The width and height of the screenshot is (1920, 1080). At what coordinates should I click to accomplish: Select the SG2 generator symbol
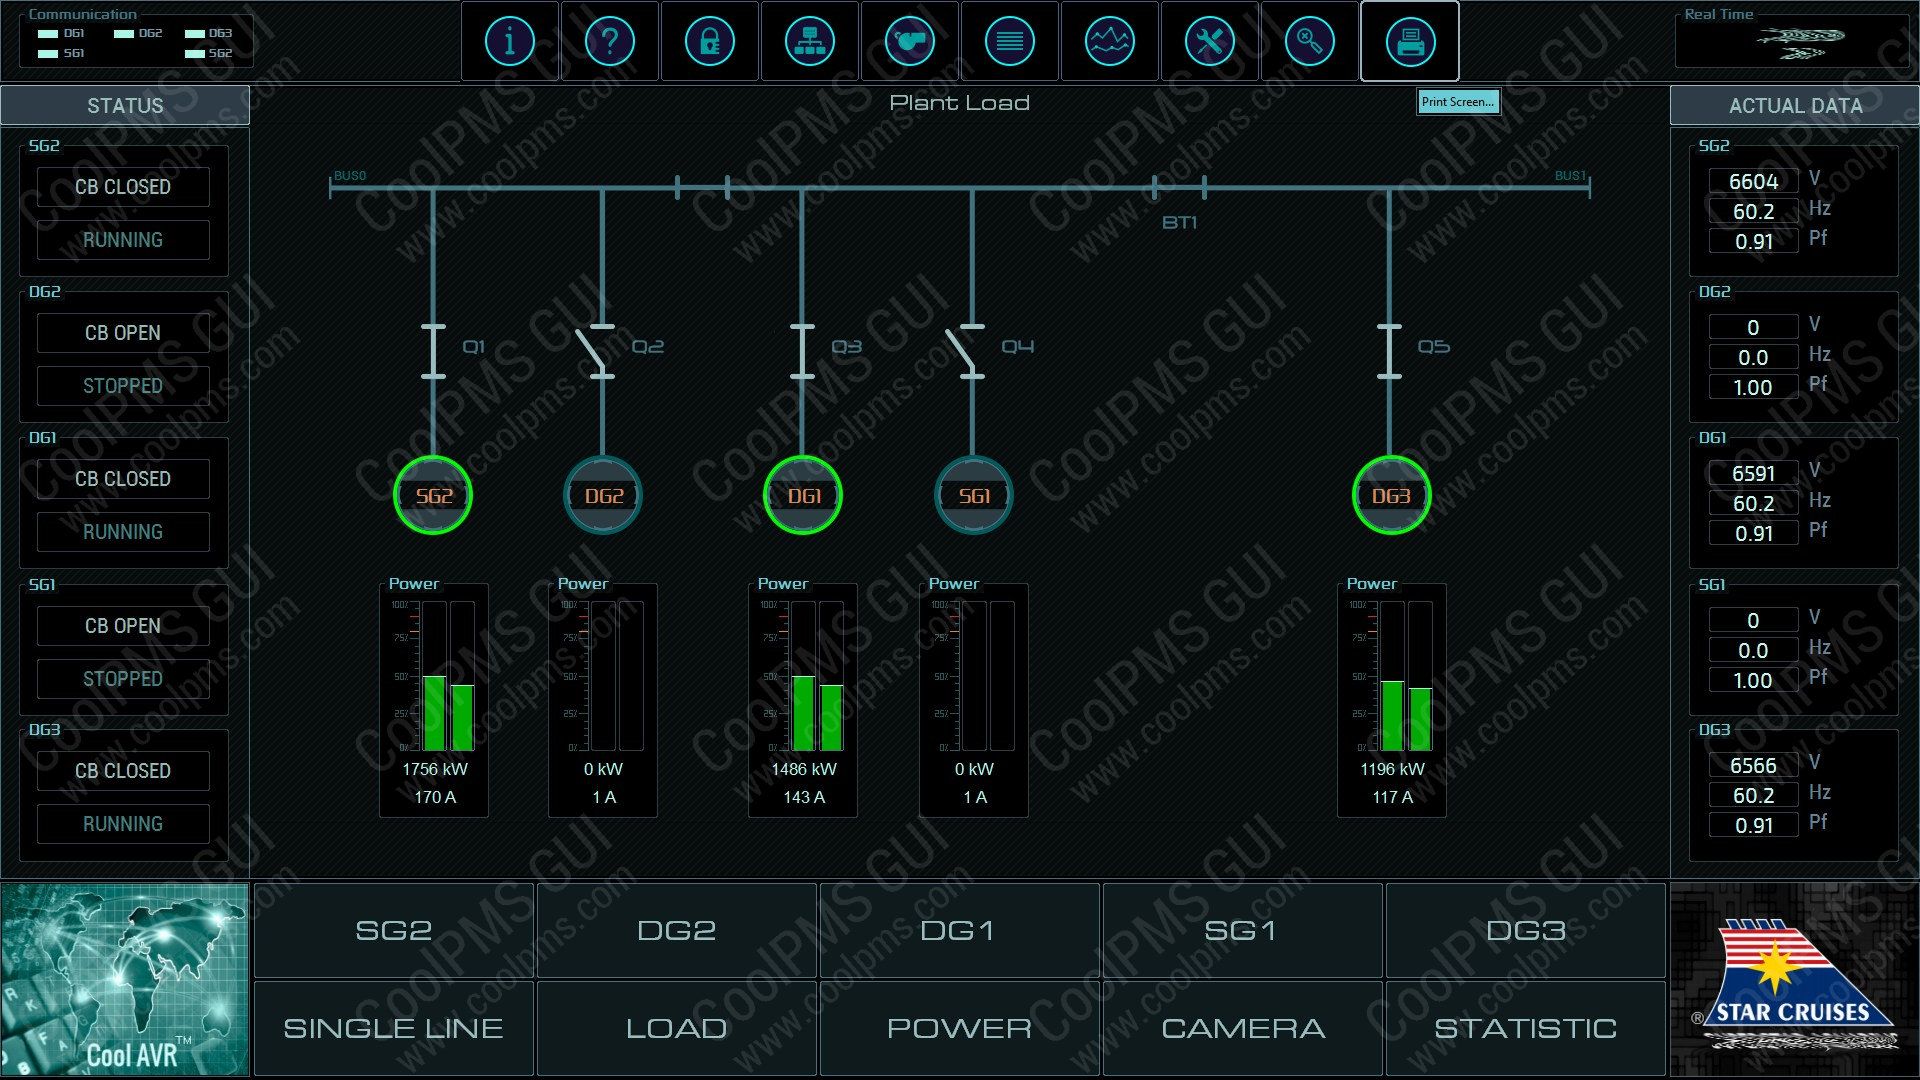coord(433,495)
